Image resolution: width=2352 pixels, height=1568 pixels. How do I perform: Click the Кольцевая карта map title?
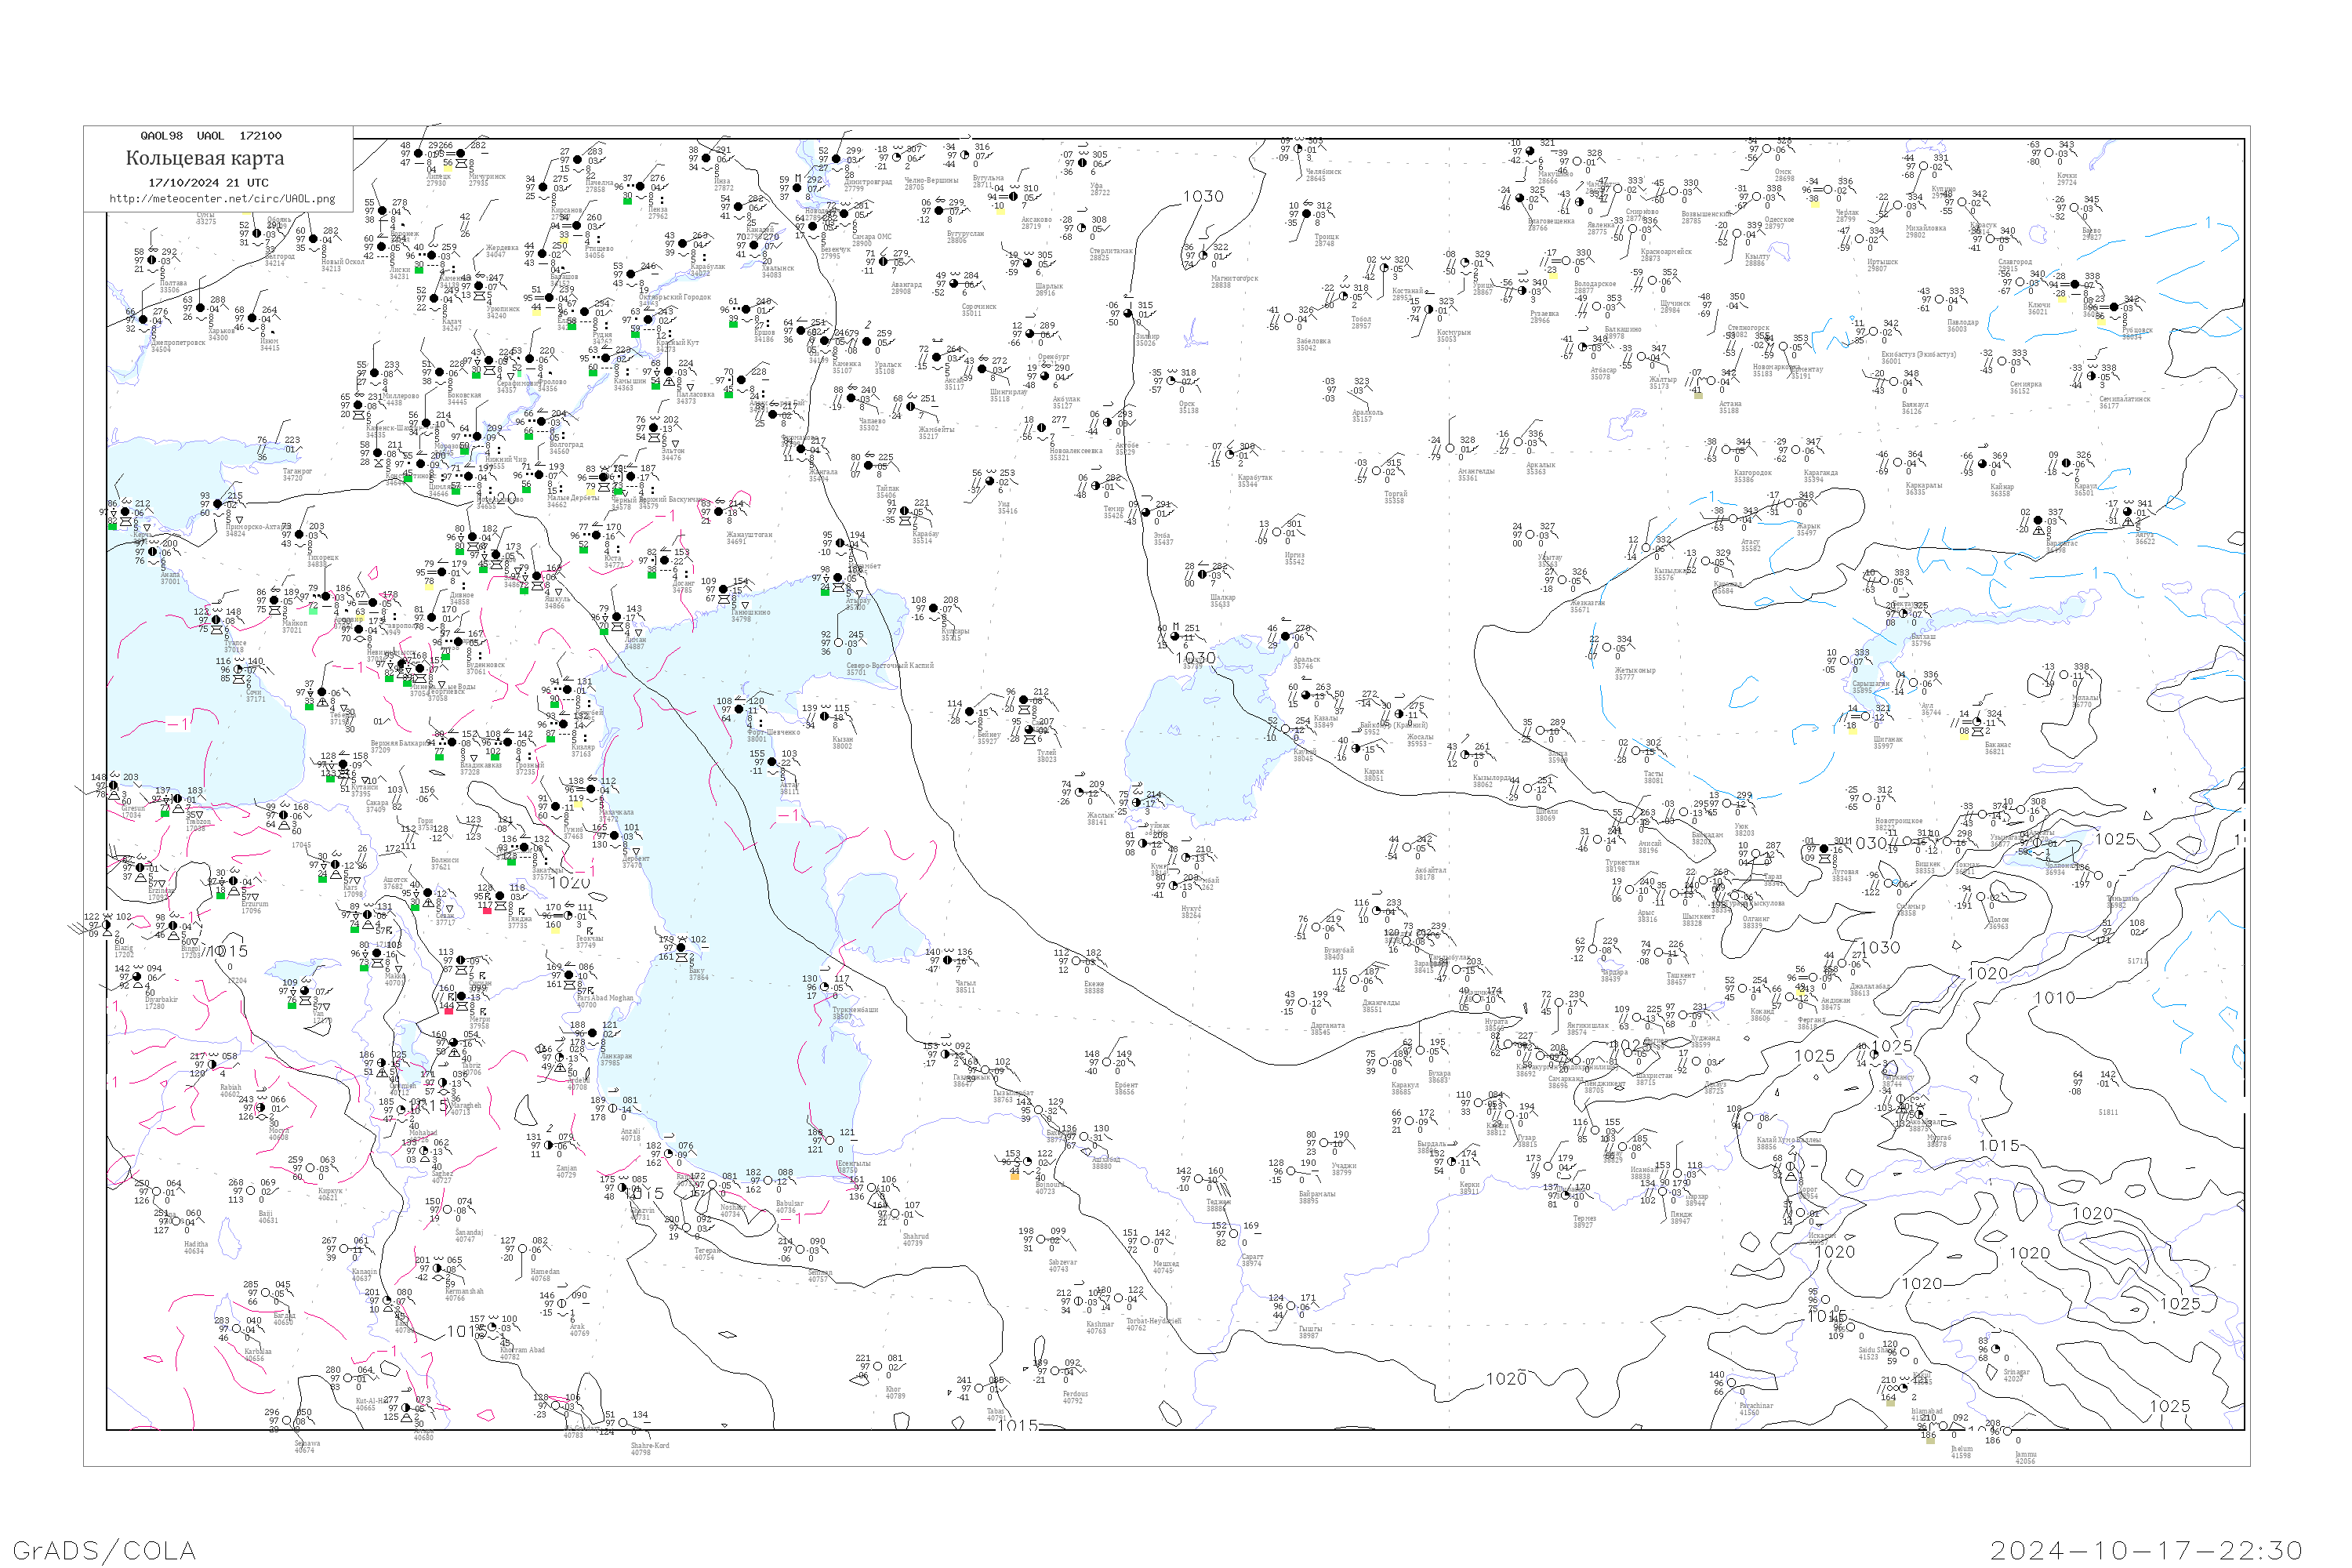[x=205, y=158]
